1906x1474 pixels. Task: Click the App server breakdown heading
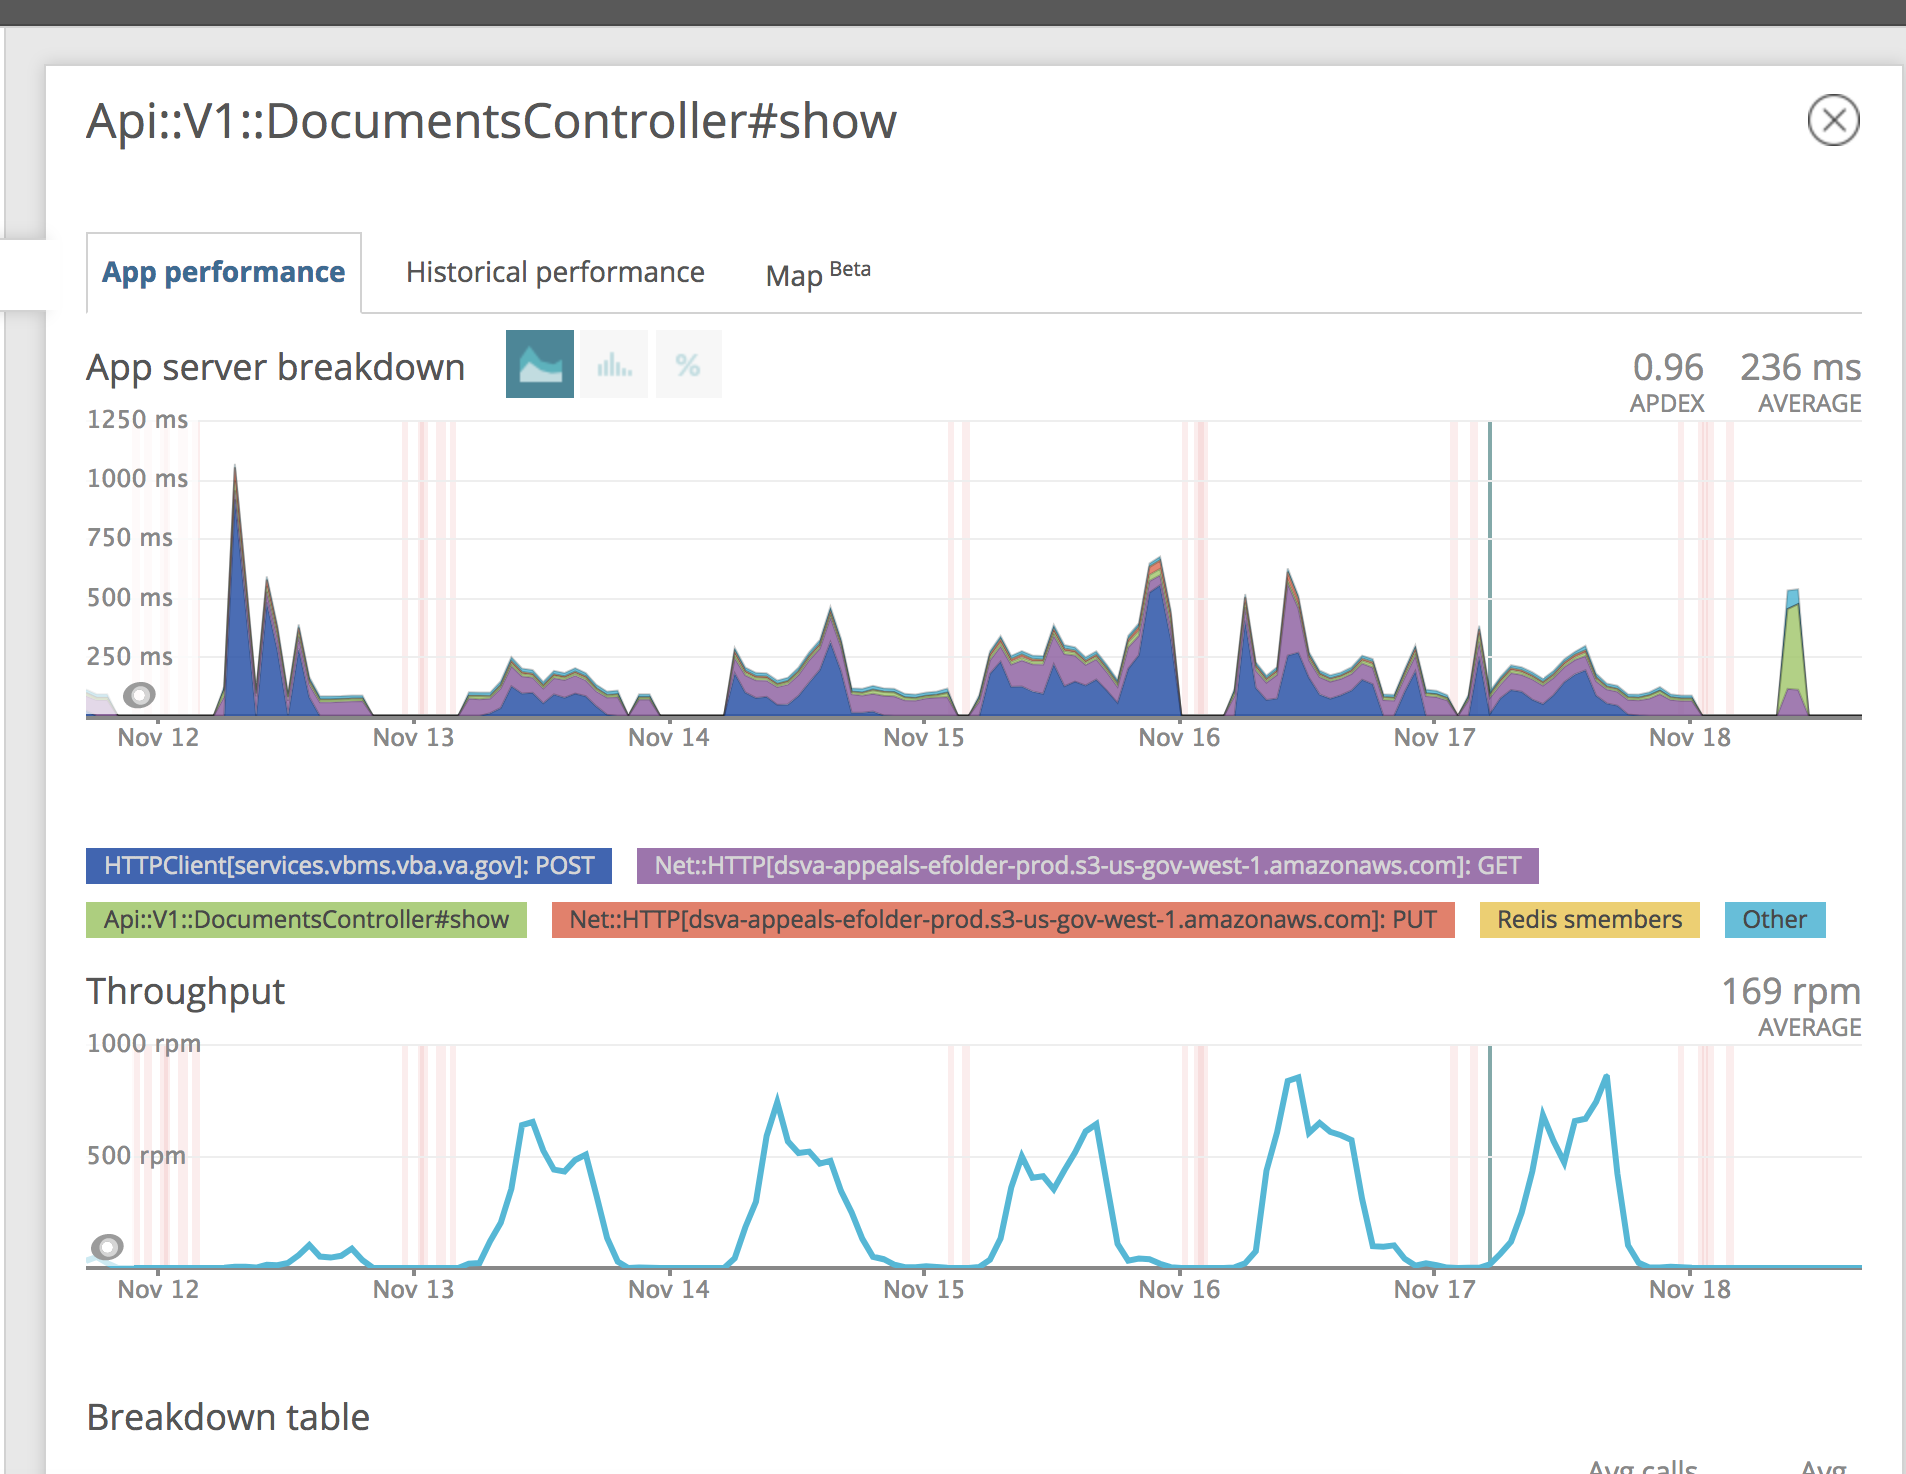[x=276, y=367]
